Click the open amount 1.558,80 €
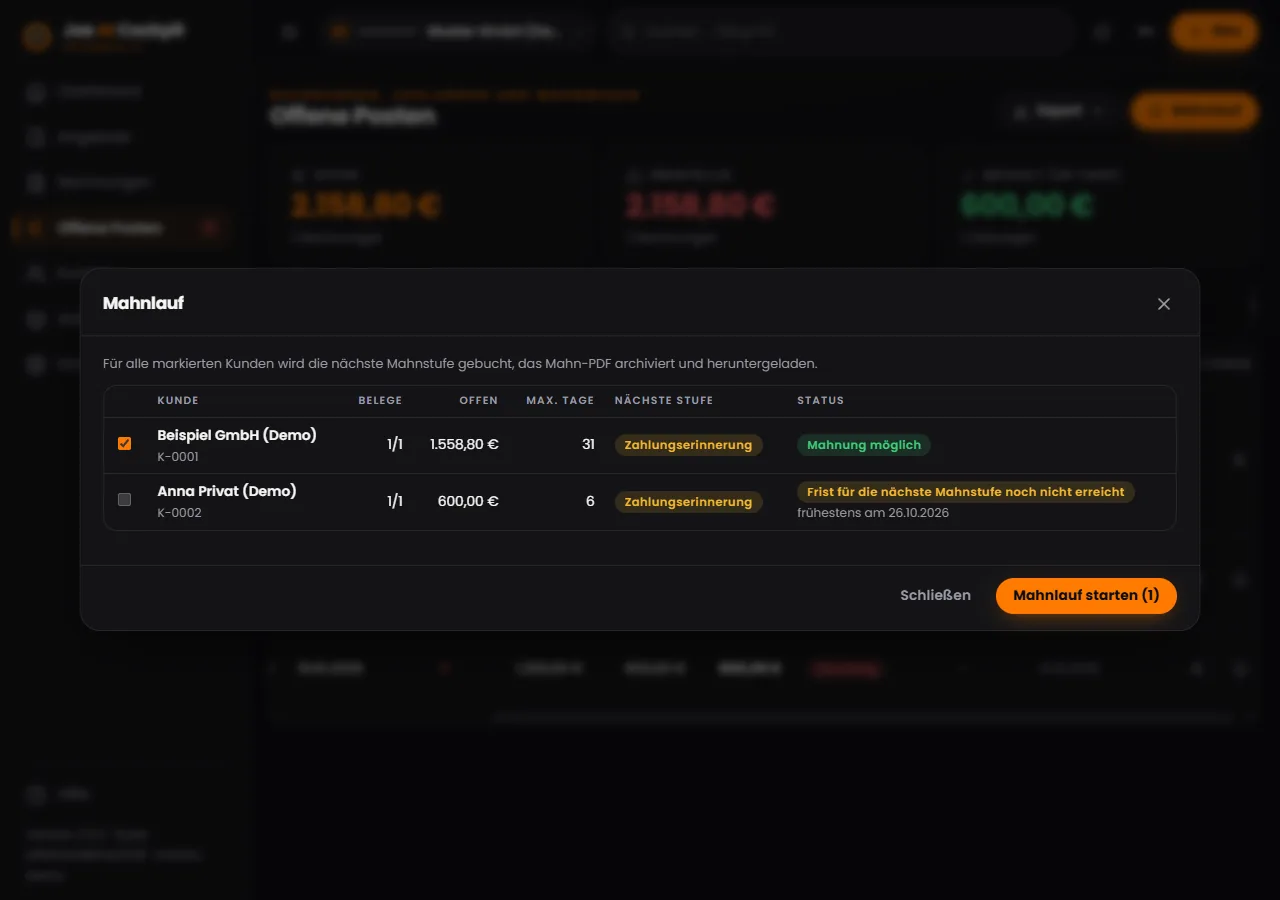Screen dimensions: 1280x900 464,444
